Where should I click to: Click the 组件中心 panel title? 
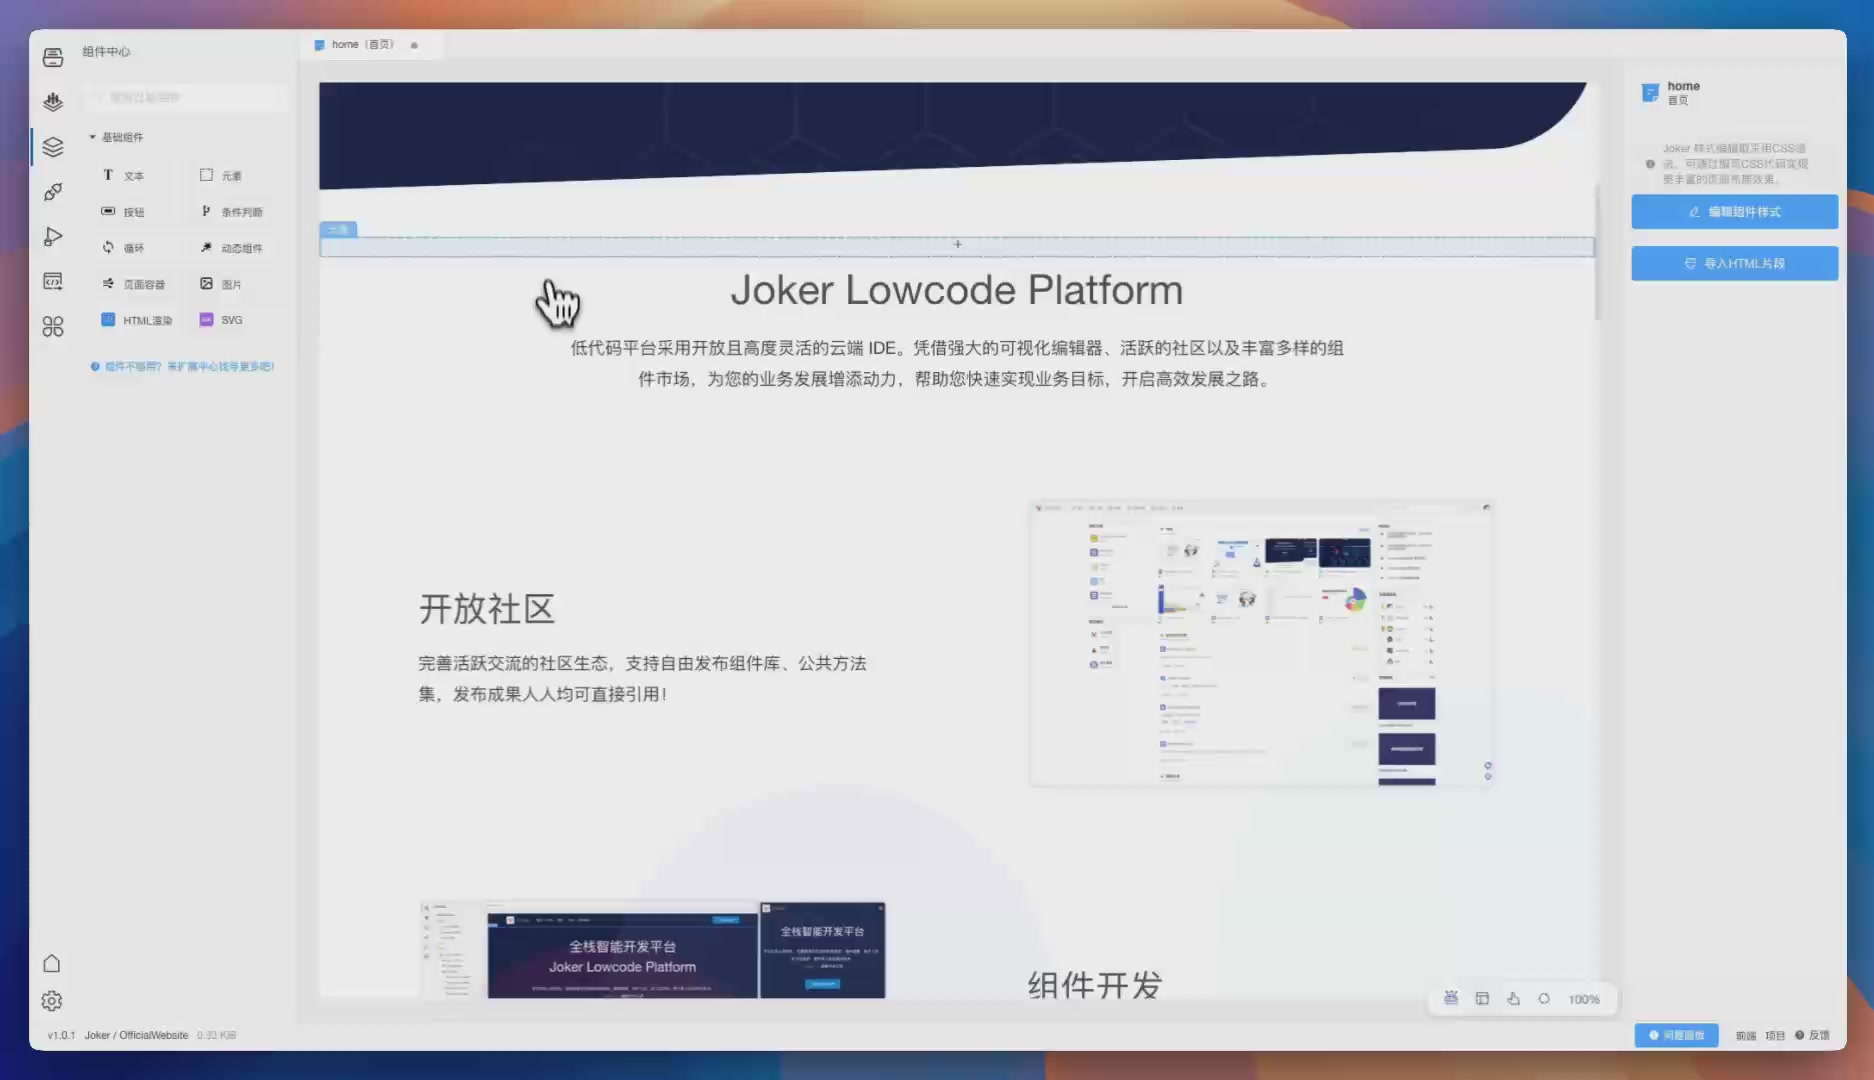point(106,51)
